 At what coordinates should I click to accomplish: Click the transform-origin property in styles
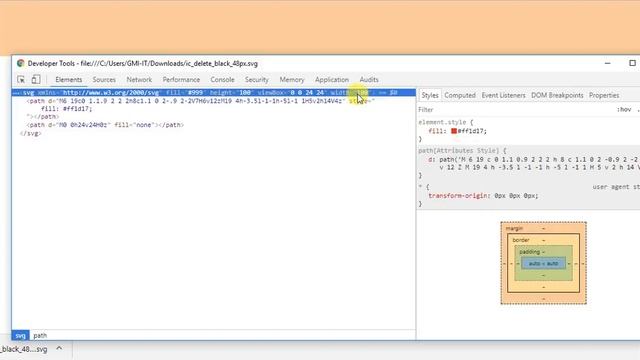[x=458, y=196]
